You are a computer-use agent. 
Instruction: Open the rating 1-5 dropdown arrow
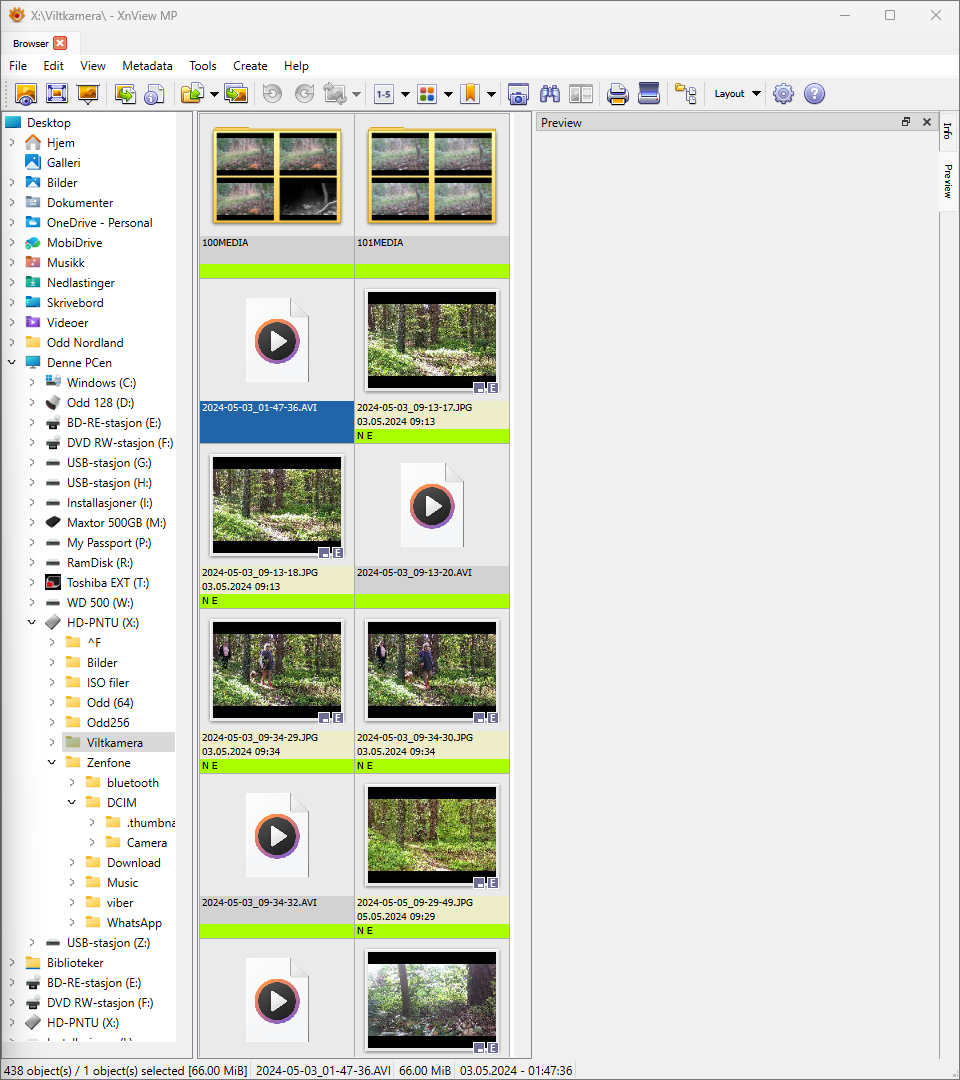[405, 94]
